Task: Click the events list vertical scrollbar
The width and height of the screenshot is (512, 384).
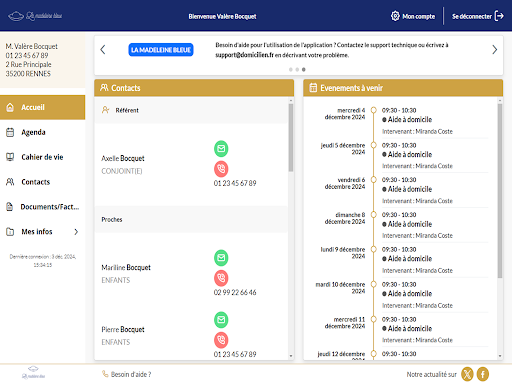Action: point(500,190)
